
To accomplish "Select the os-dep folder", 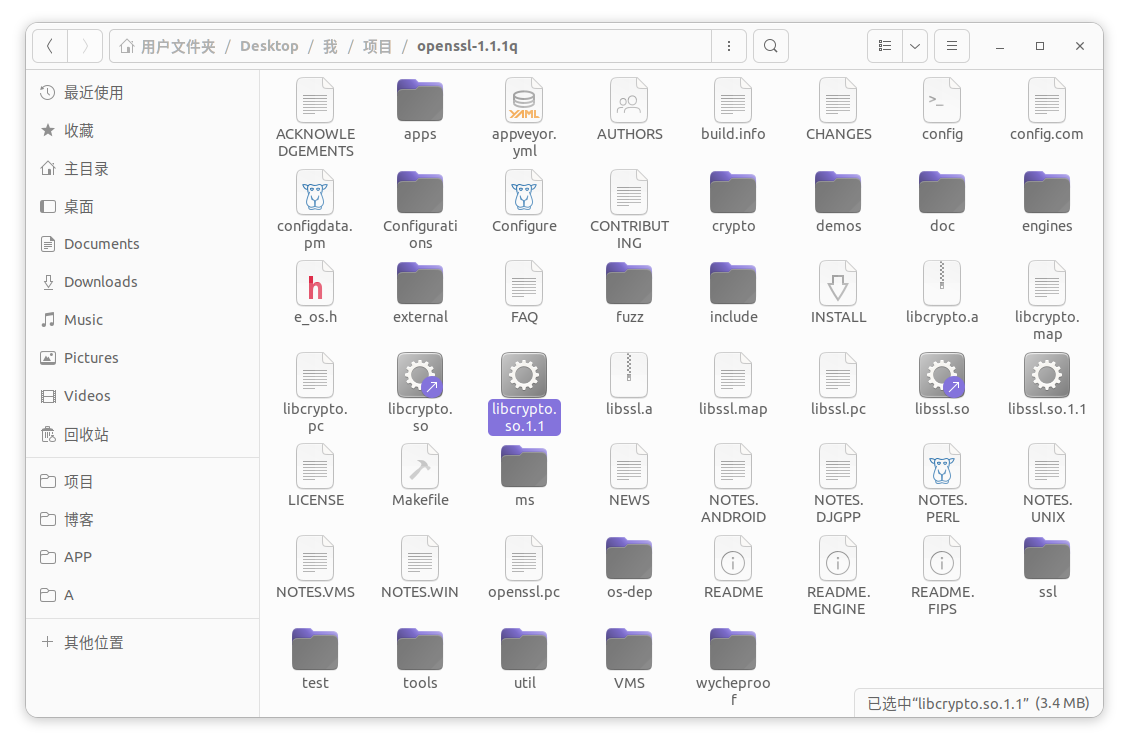I will pos(629,559).
